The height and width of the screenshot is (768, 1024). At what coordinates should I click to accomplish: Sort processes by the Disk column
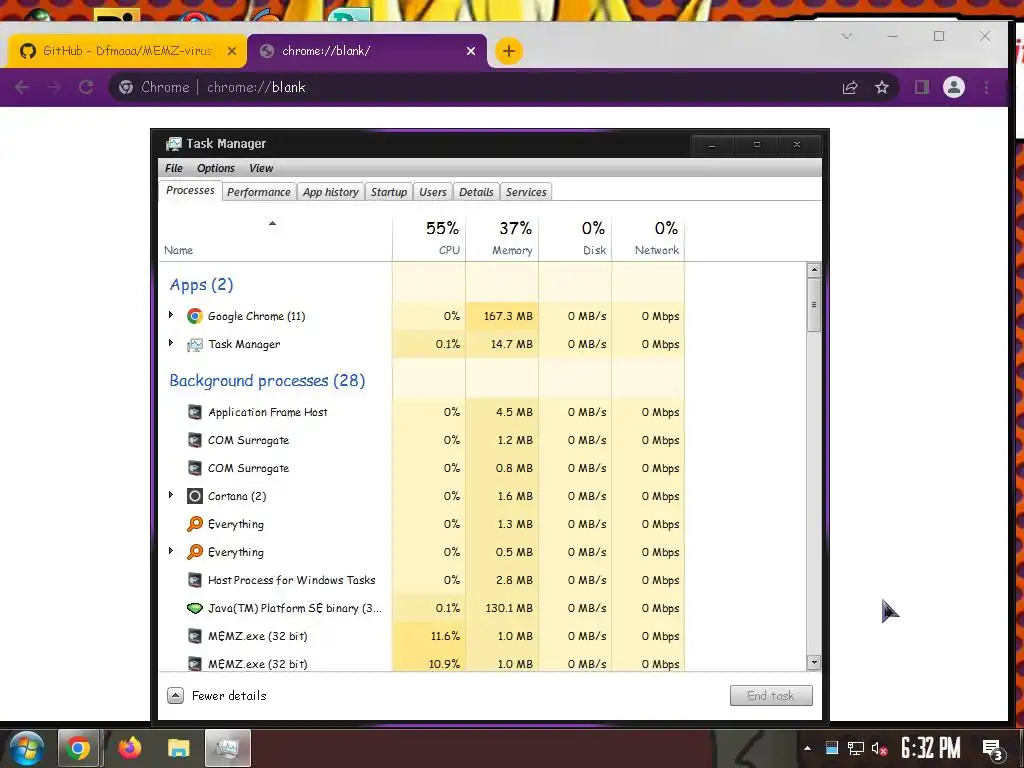[x=575, y=238]
